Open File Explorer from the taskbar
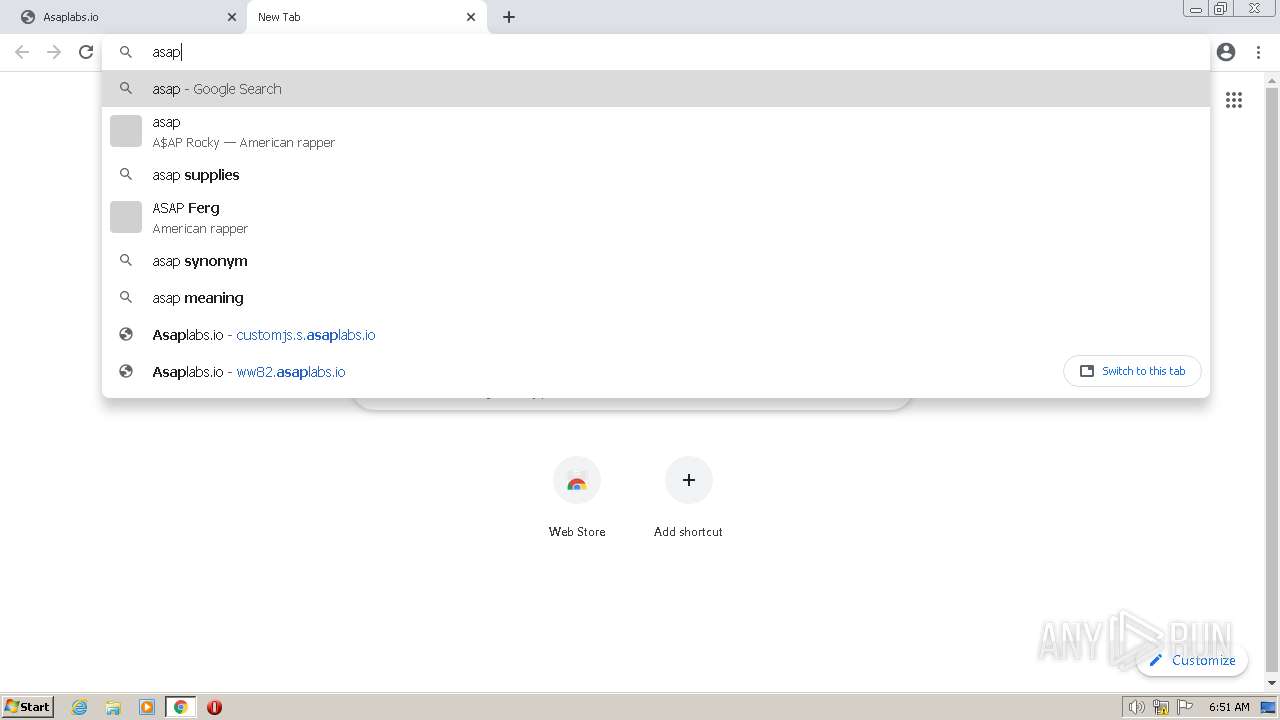Screen dimensions: 1280x720 point(113,707)
